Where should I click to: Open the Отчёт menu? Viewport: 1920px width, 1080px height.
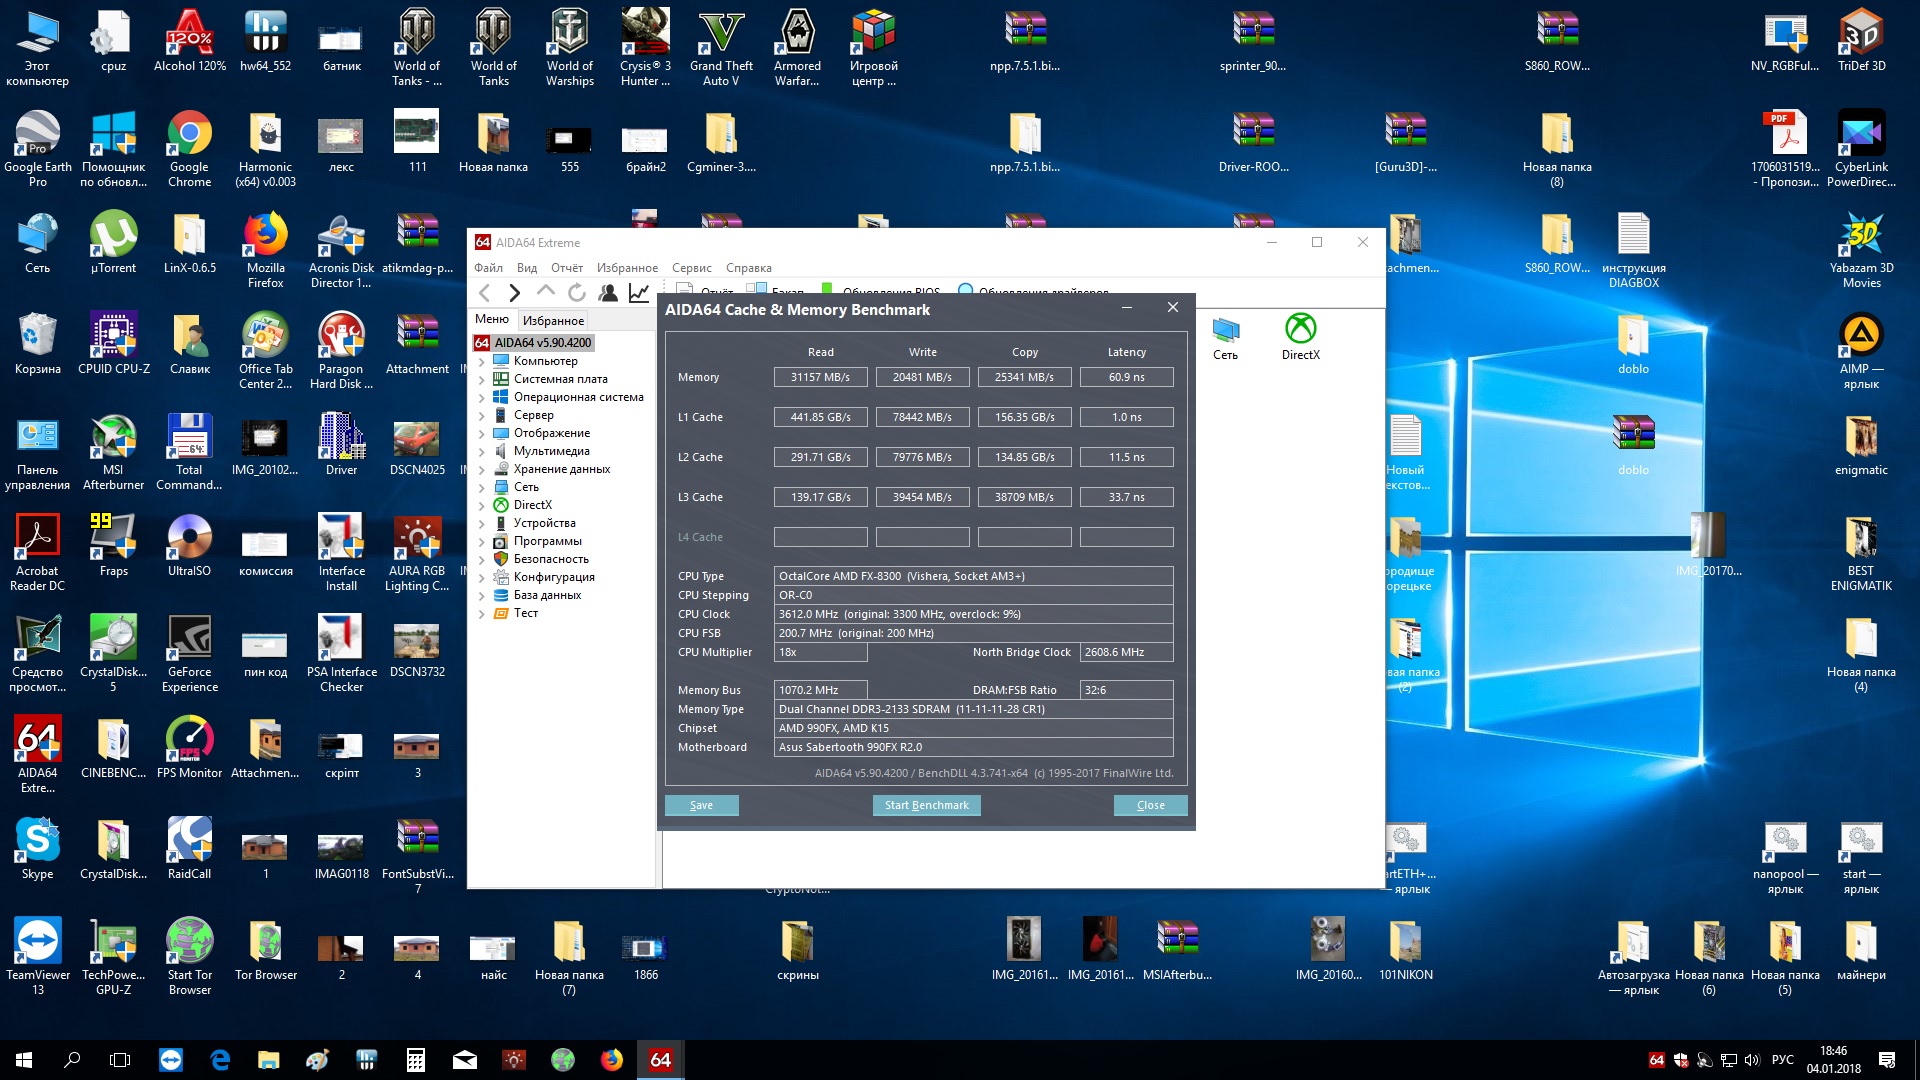click(566, 268)
